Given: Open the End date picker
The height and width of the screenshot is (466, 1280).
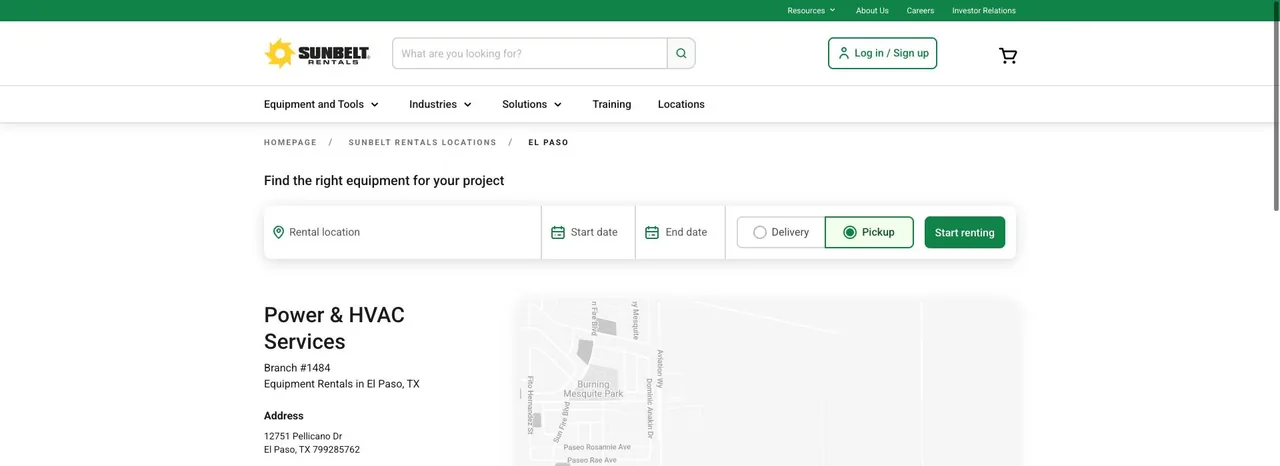Looking at the screenshot, I should click(x=680, y=232).
